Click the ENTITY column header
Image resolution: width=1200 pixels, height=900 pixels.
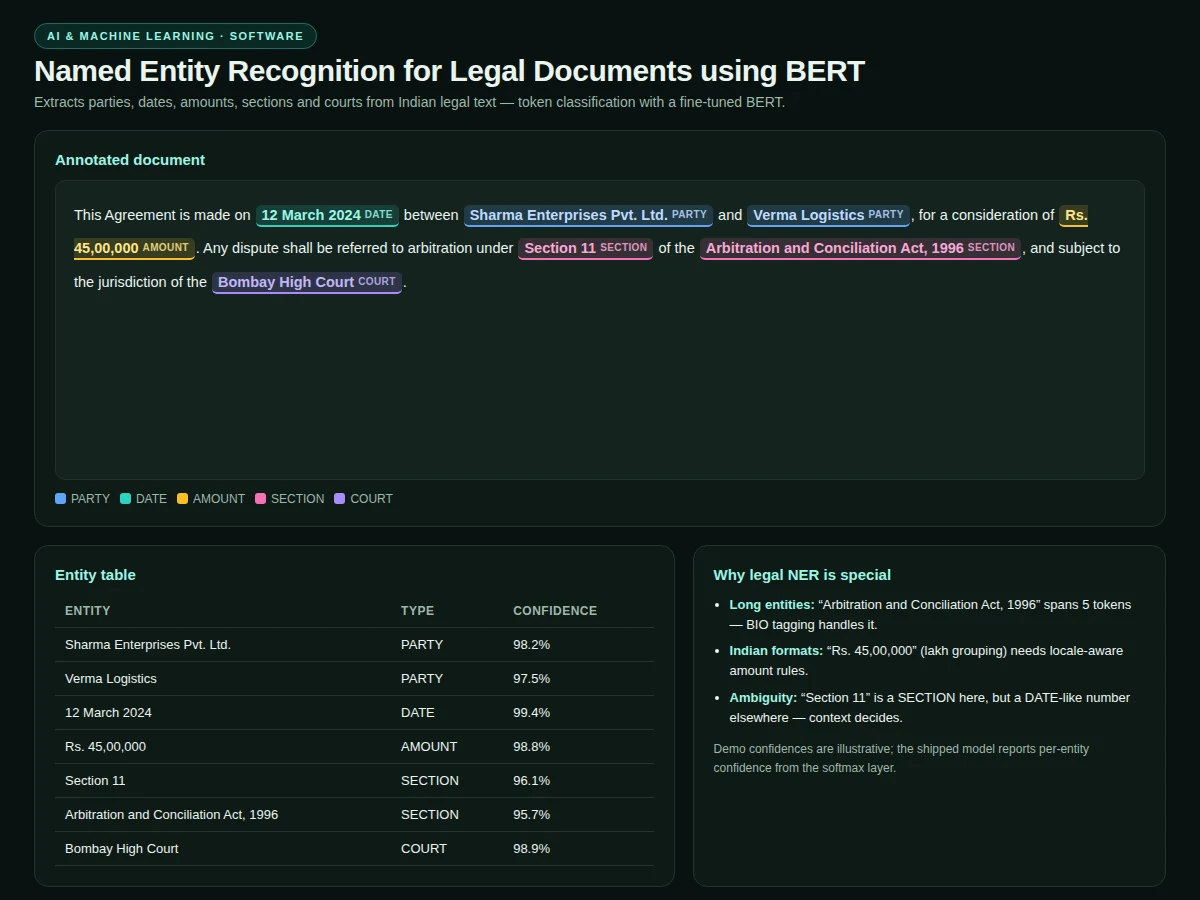click(88, 611)
